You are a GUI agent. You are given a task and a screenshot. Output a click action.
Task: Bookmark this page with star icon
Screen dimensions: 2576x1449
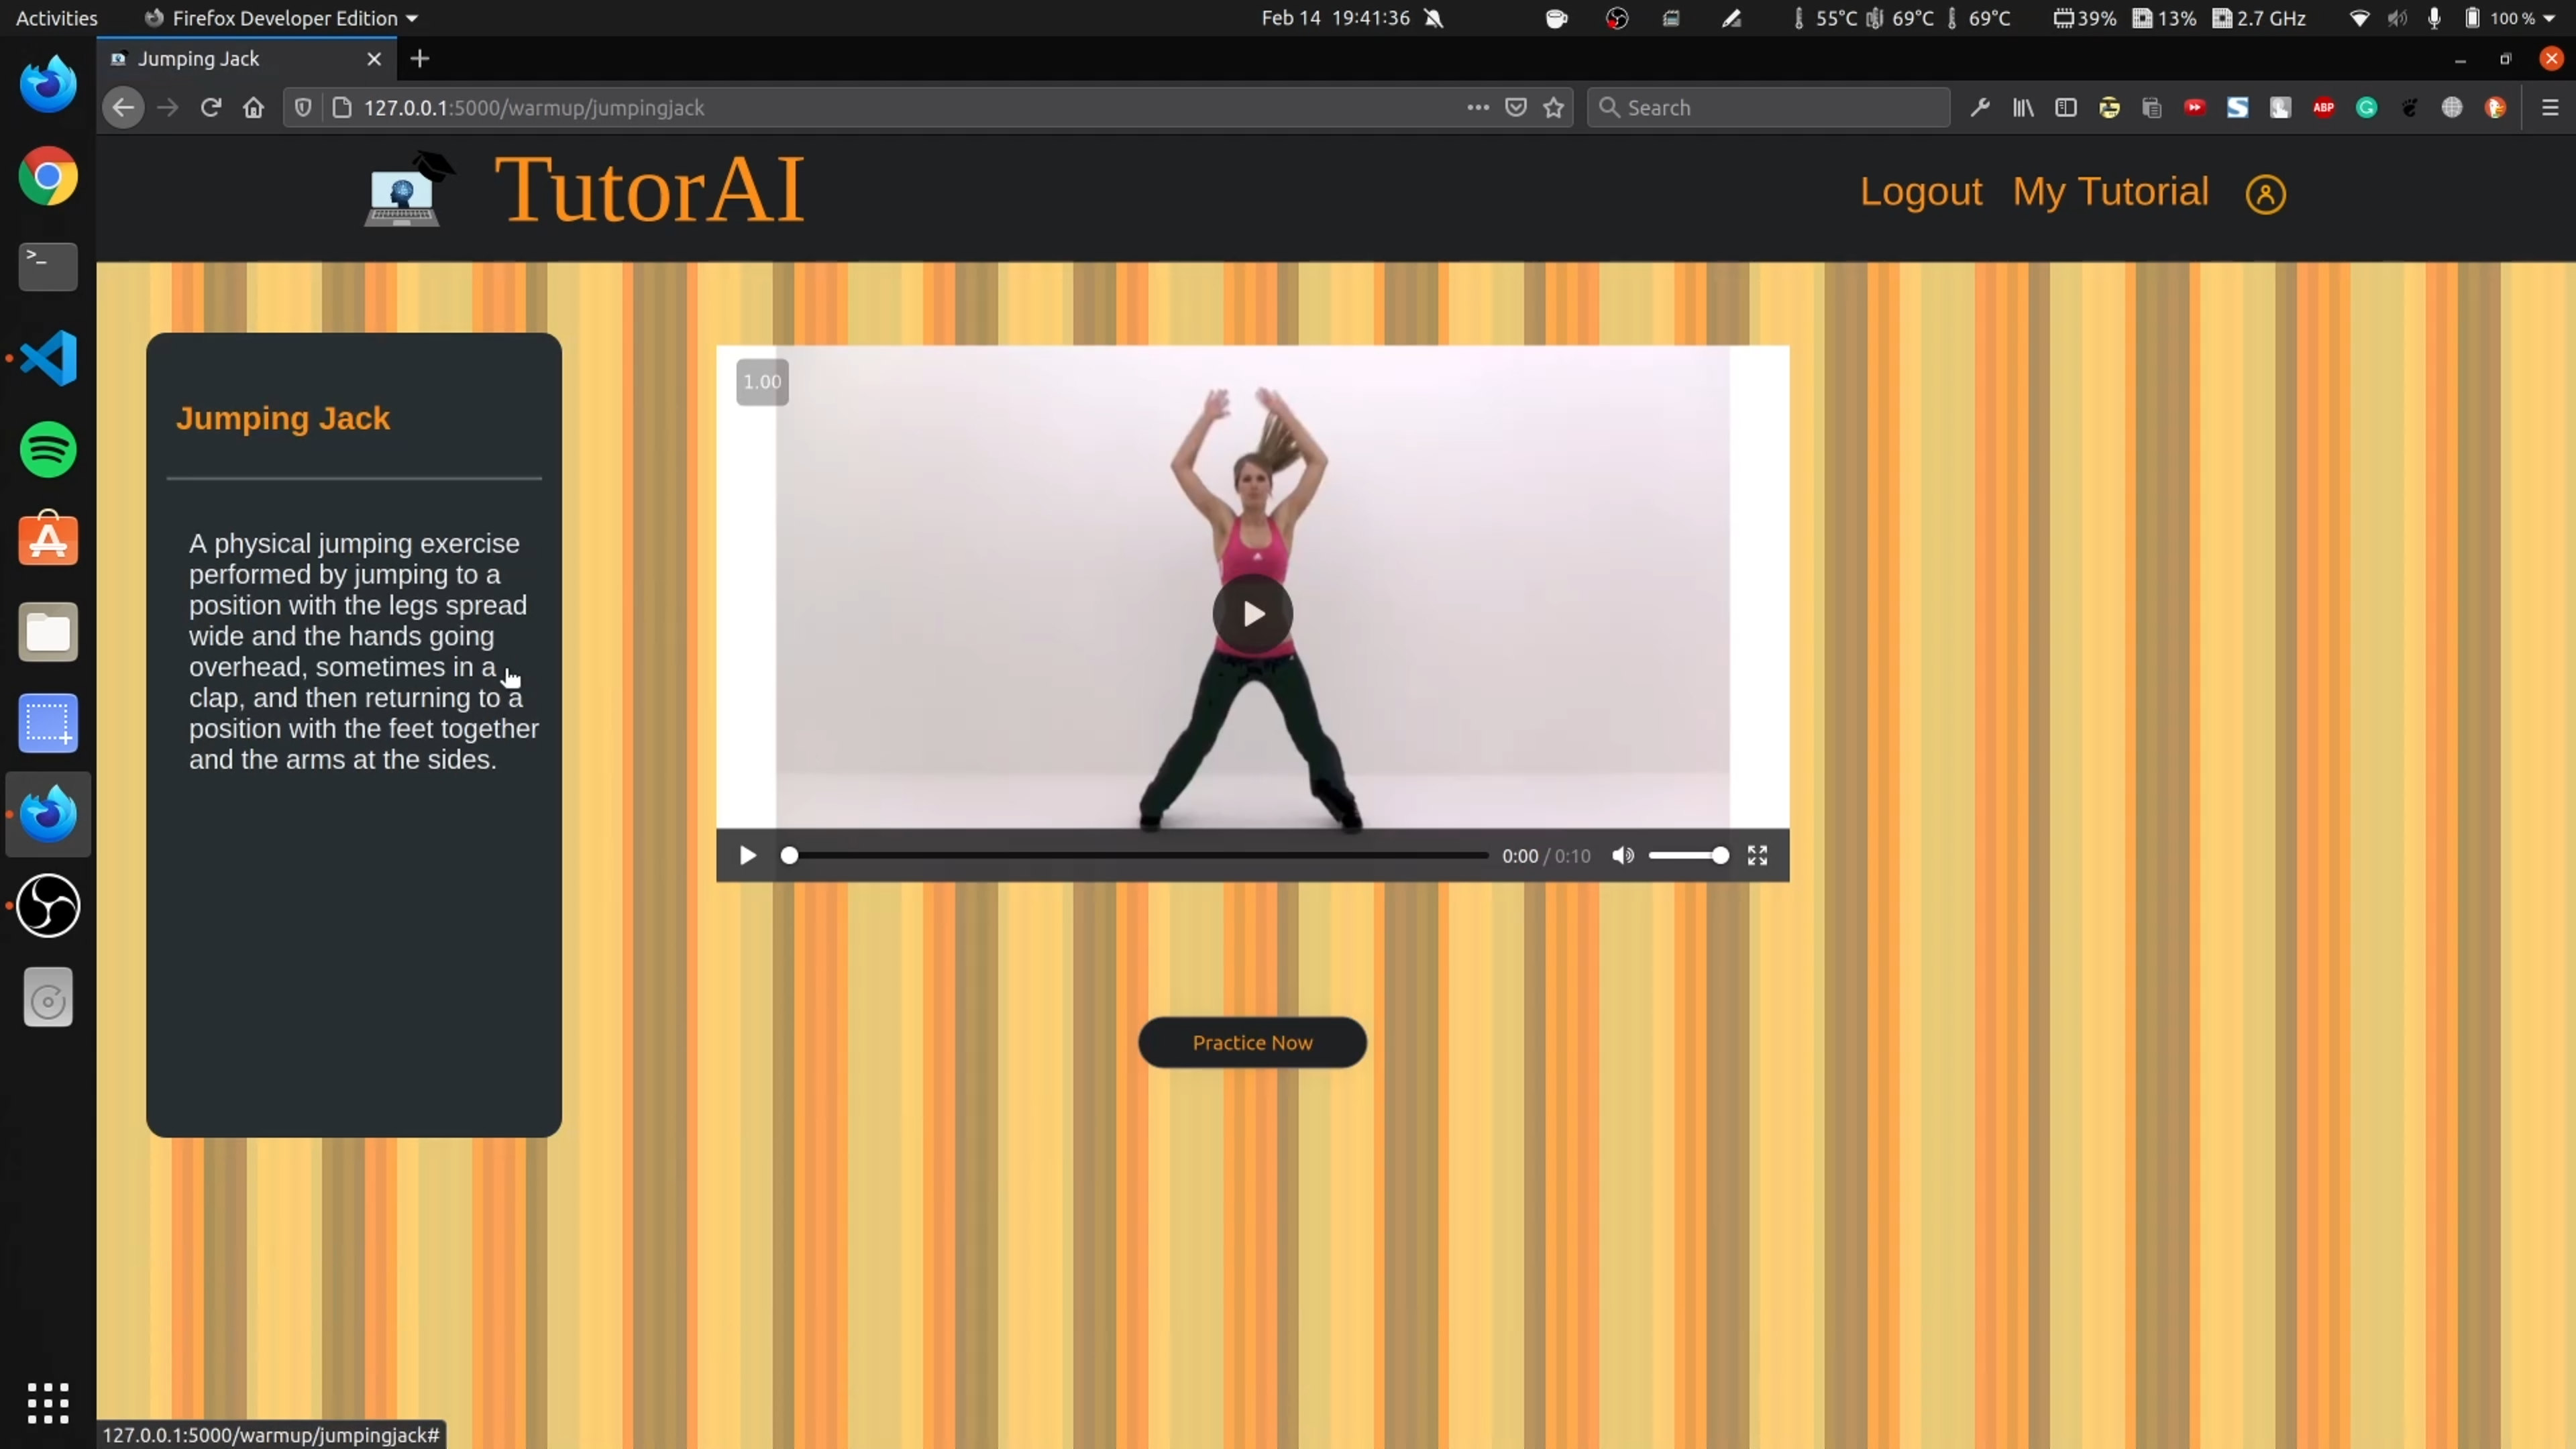click(x=1553, y=108)
